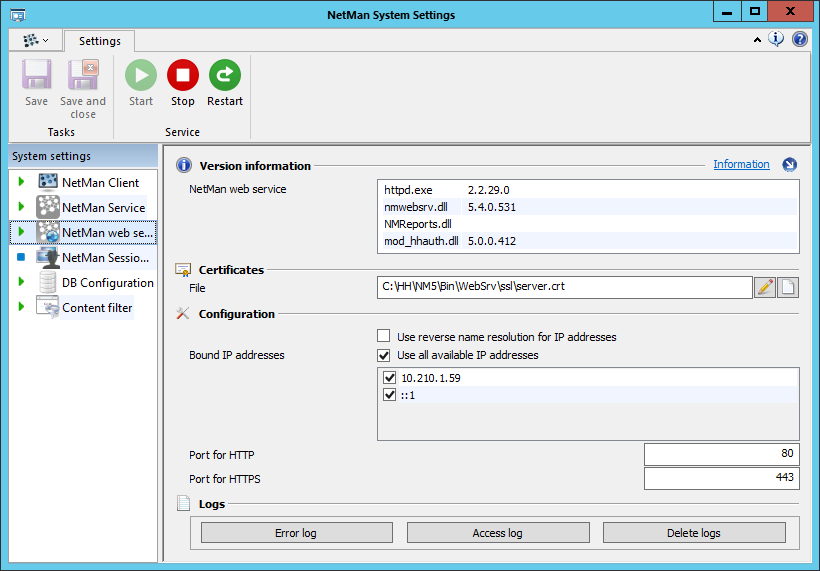Viewport: 820px width, 571px height.
Task: Enable reverse name resolution for IP addresses
Action: click(384, 337)
